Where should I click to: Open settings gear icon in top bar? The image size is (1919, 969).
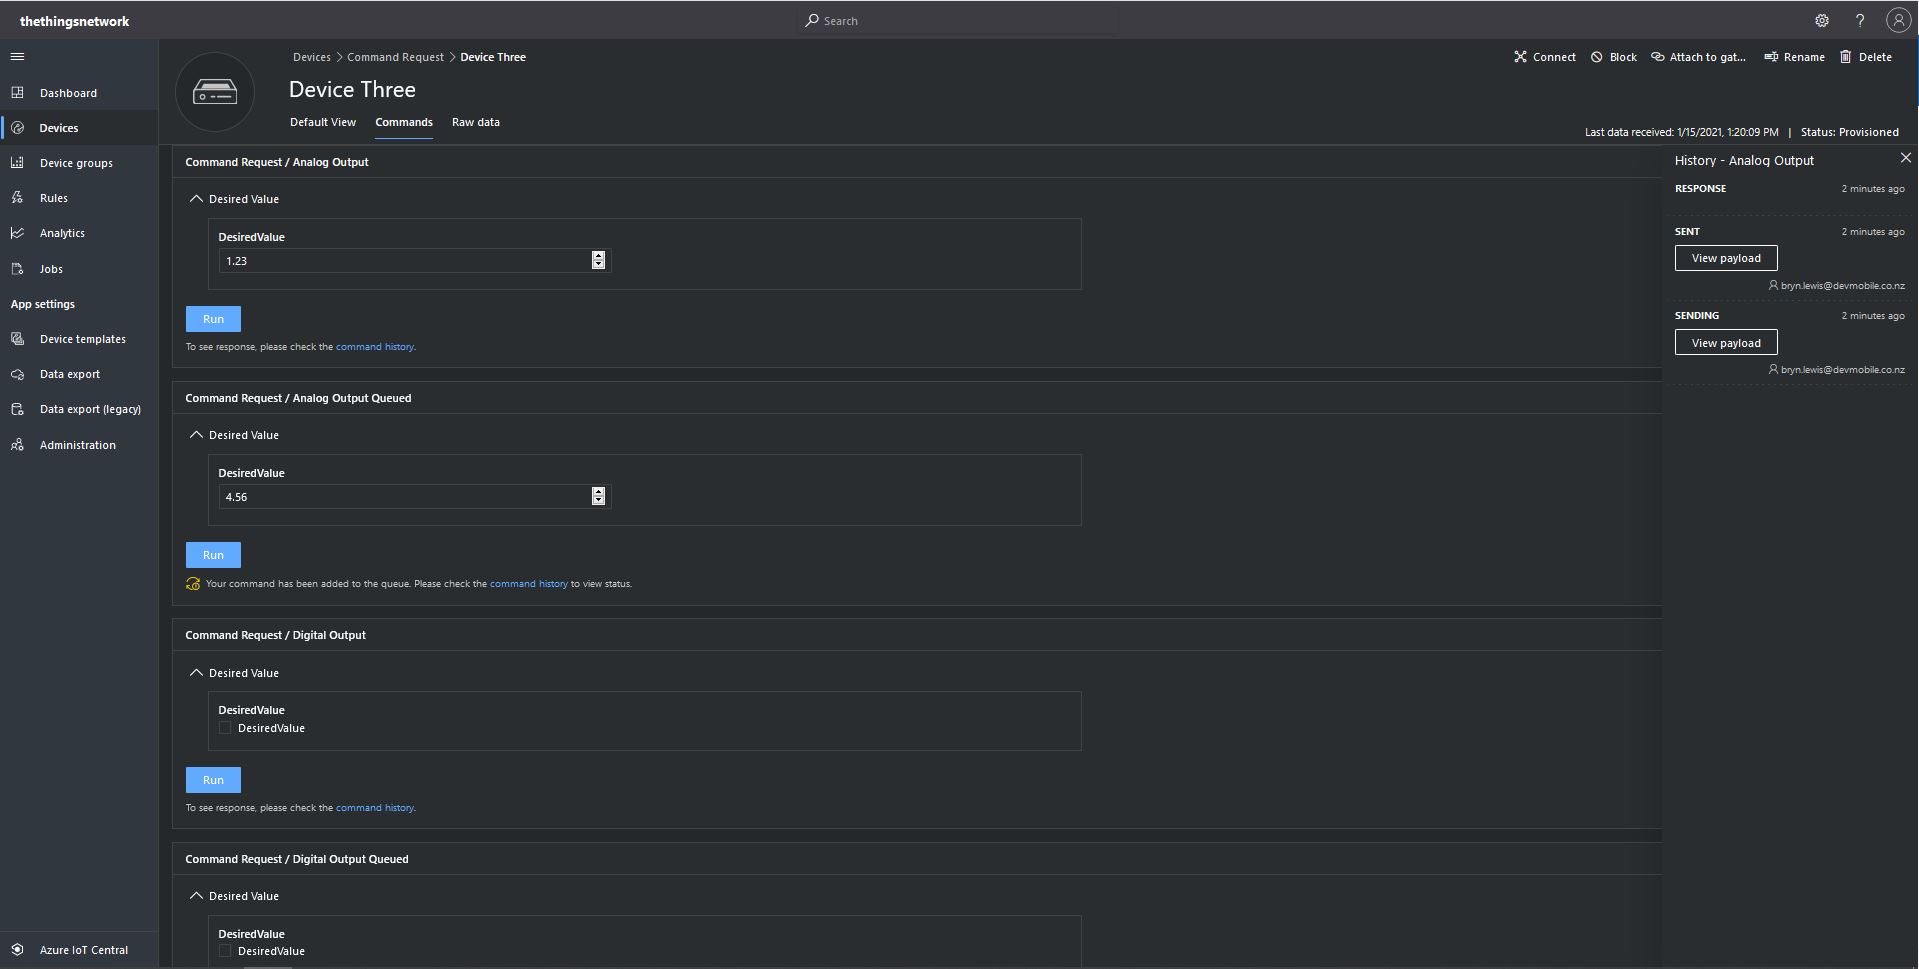click(x=1821, y=21)
